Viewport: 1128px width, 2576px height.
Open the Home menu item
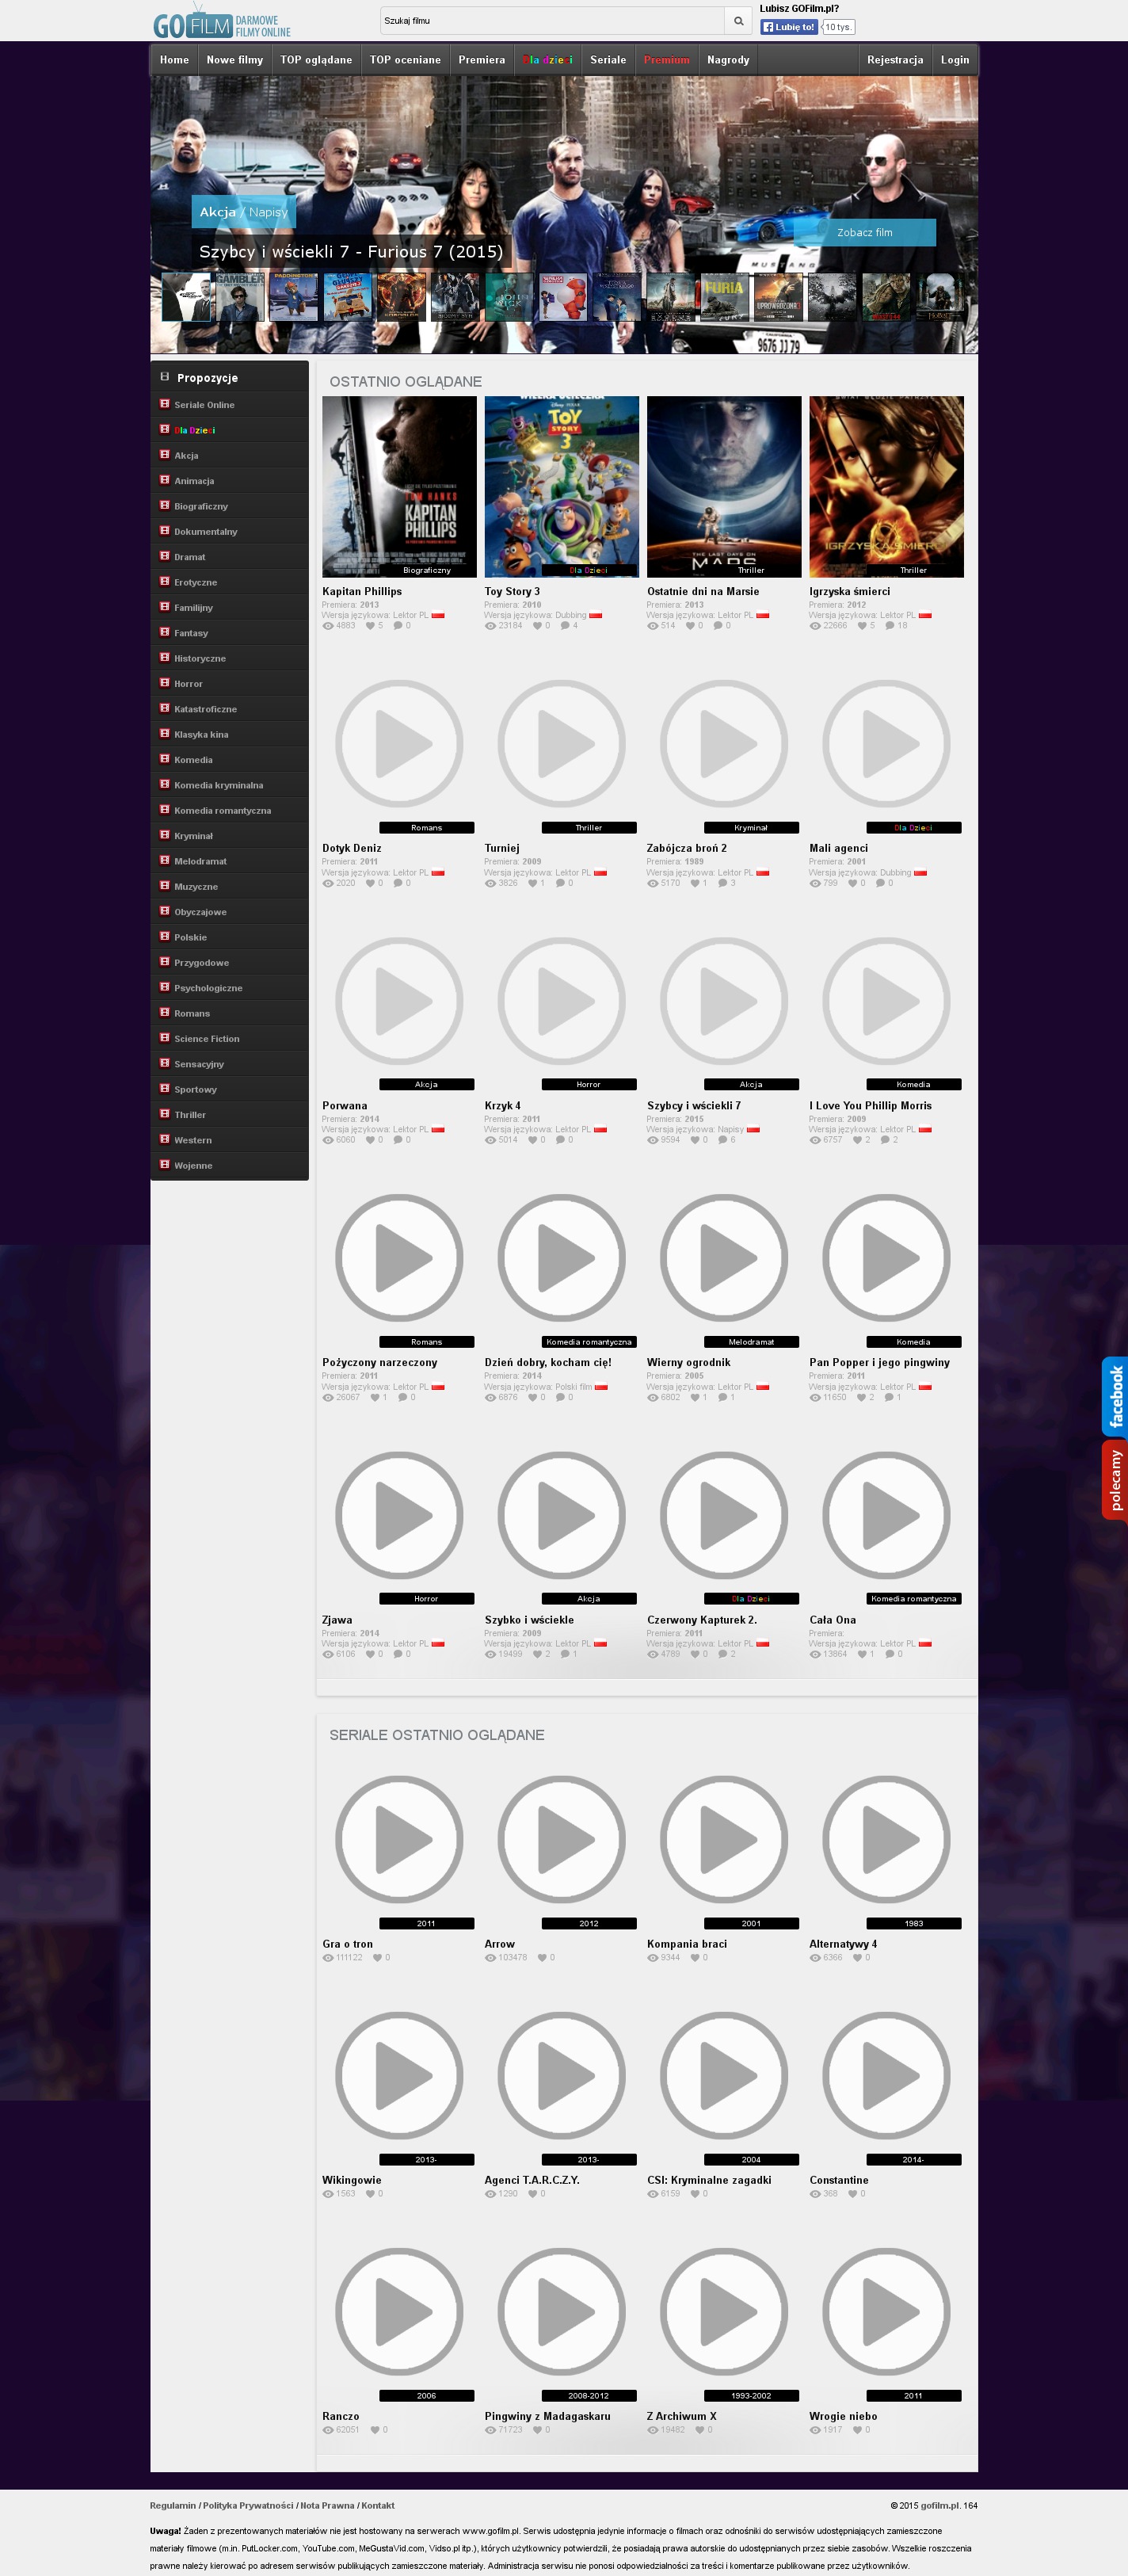(x=174, y=60)
